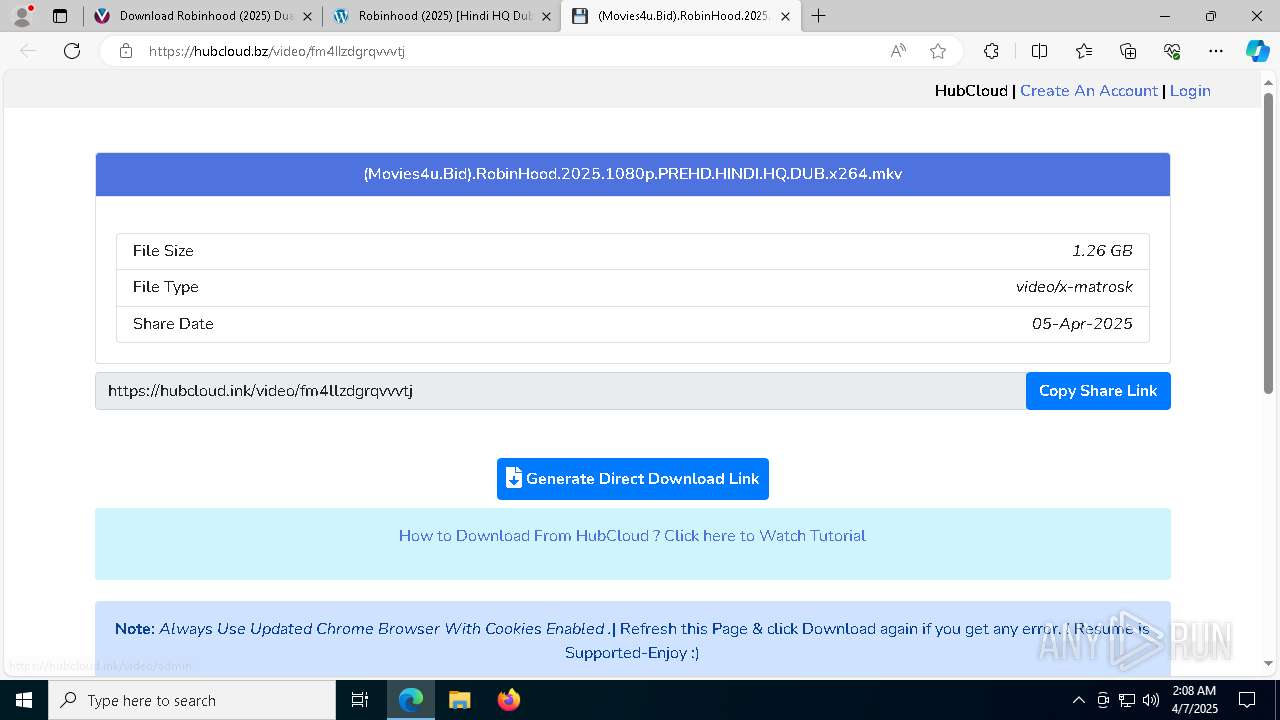Click the page vertical scrollbar thumb
The width and height of the screenshot is (1280, 720).
(1269, 243)
